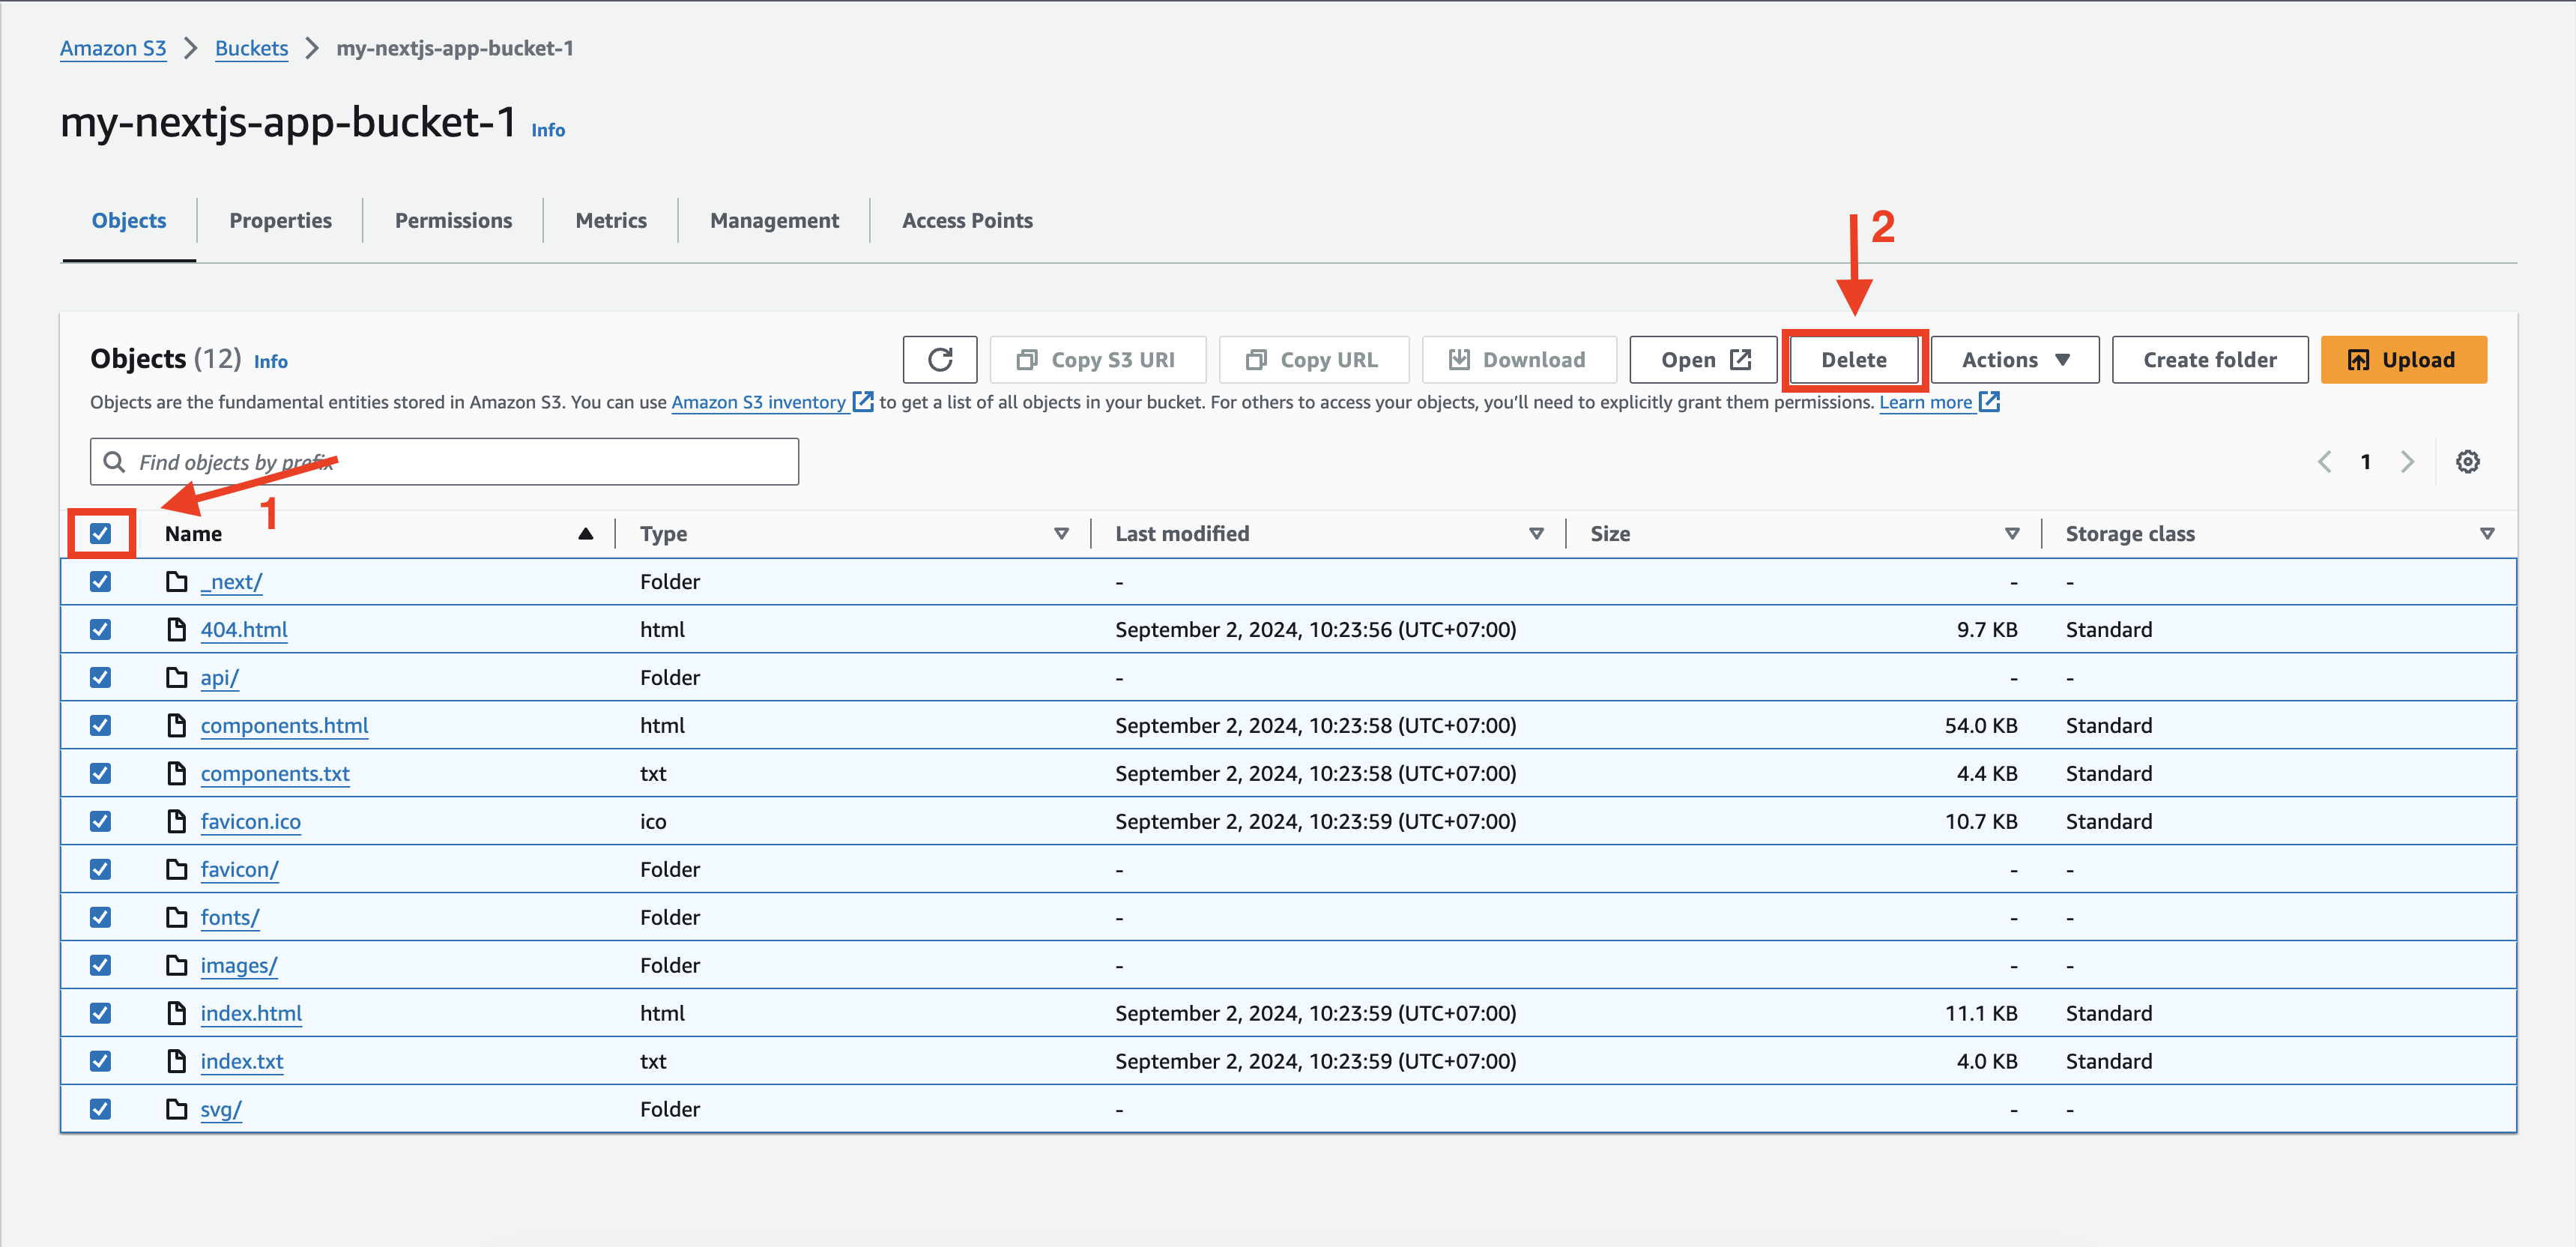Click folder icon beside svg/

(177, 1110)
